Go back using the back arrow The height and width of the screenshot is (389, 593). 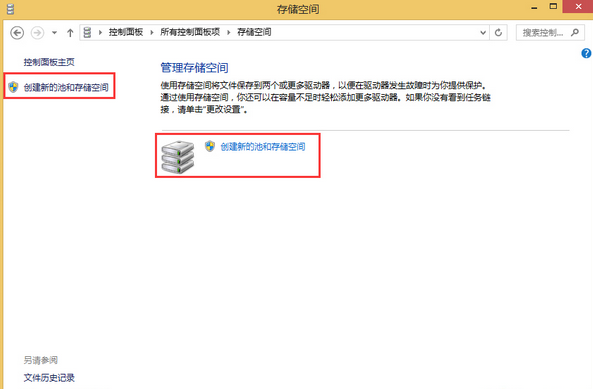click(x=17, y=33)
